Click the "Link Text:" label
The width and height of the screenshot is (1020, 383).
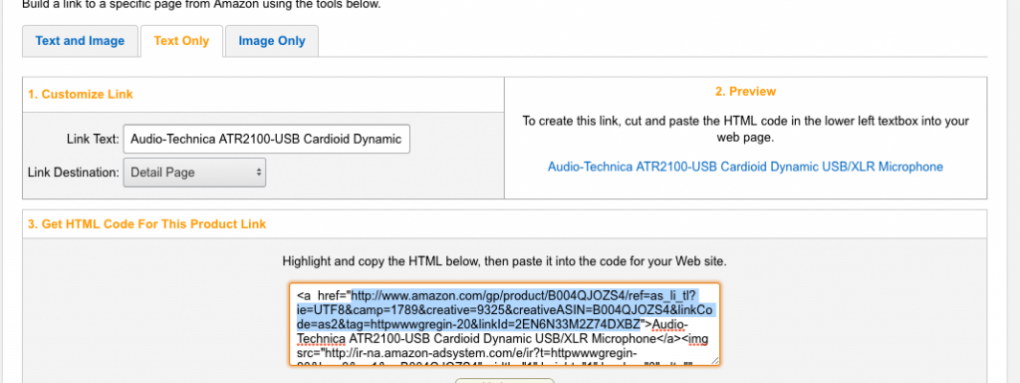(93, 139)
